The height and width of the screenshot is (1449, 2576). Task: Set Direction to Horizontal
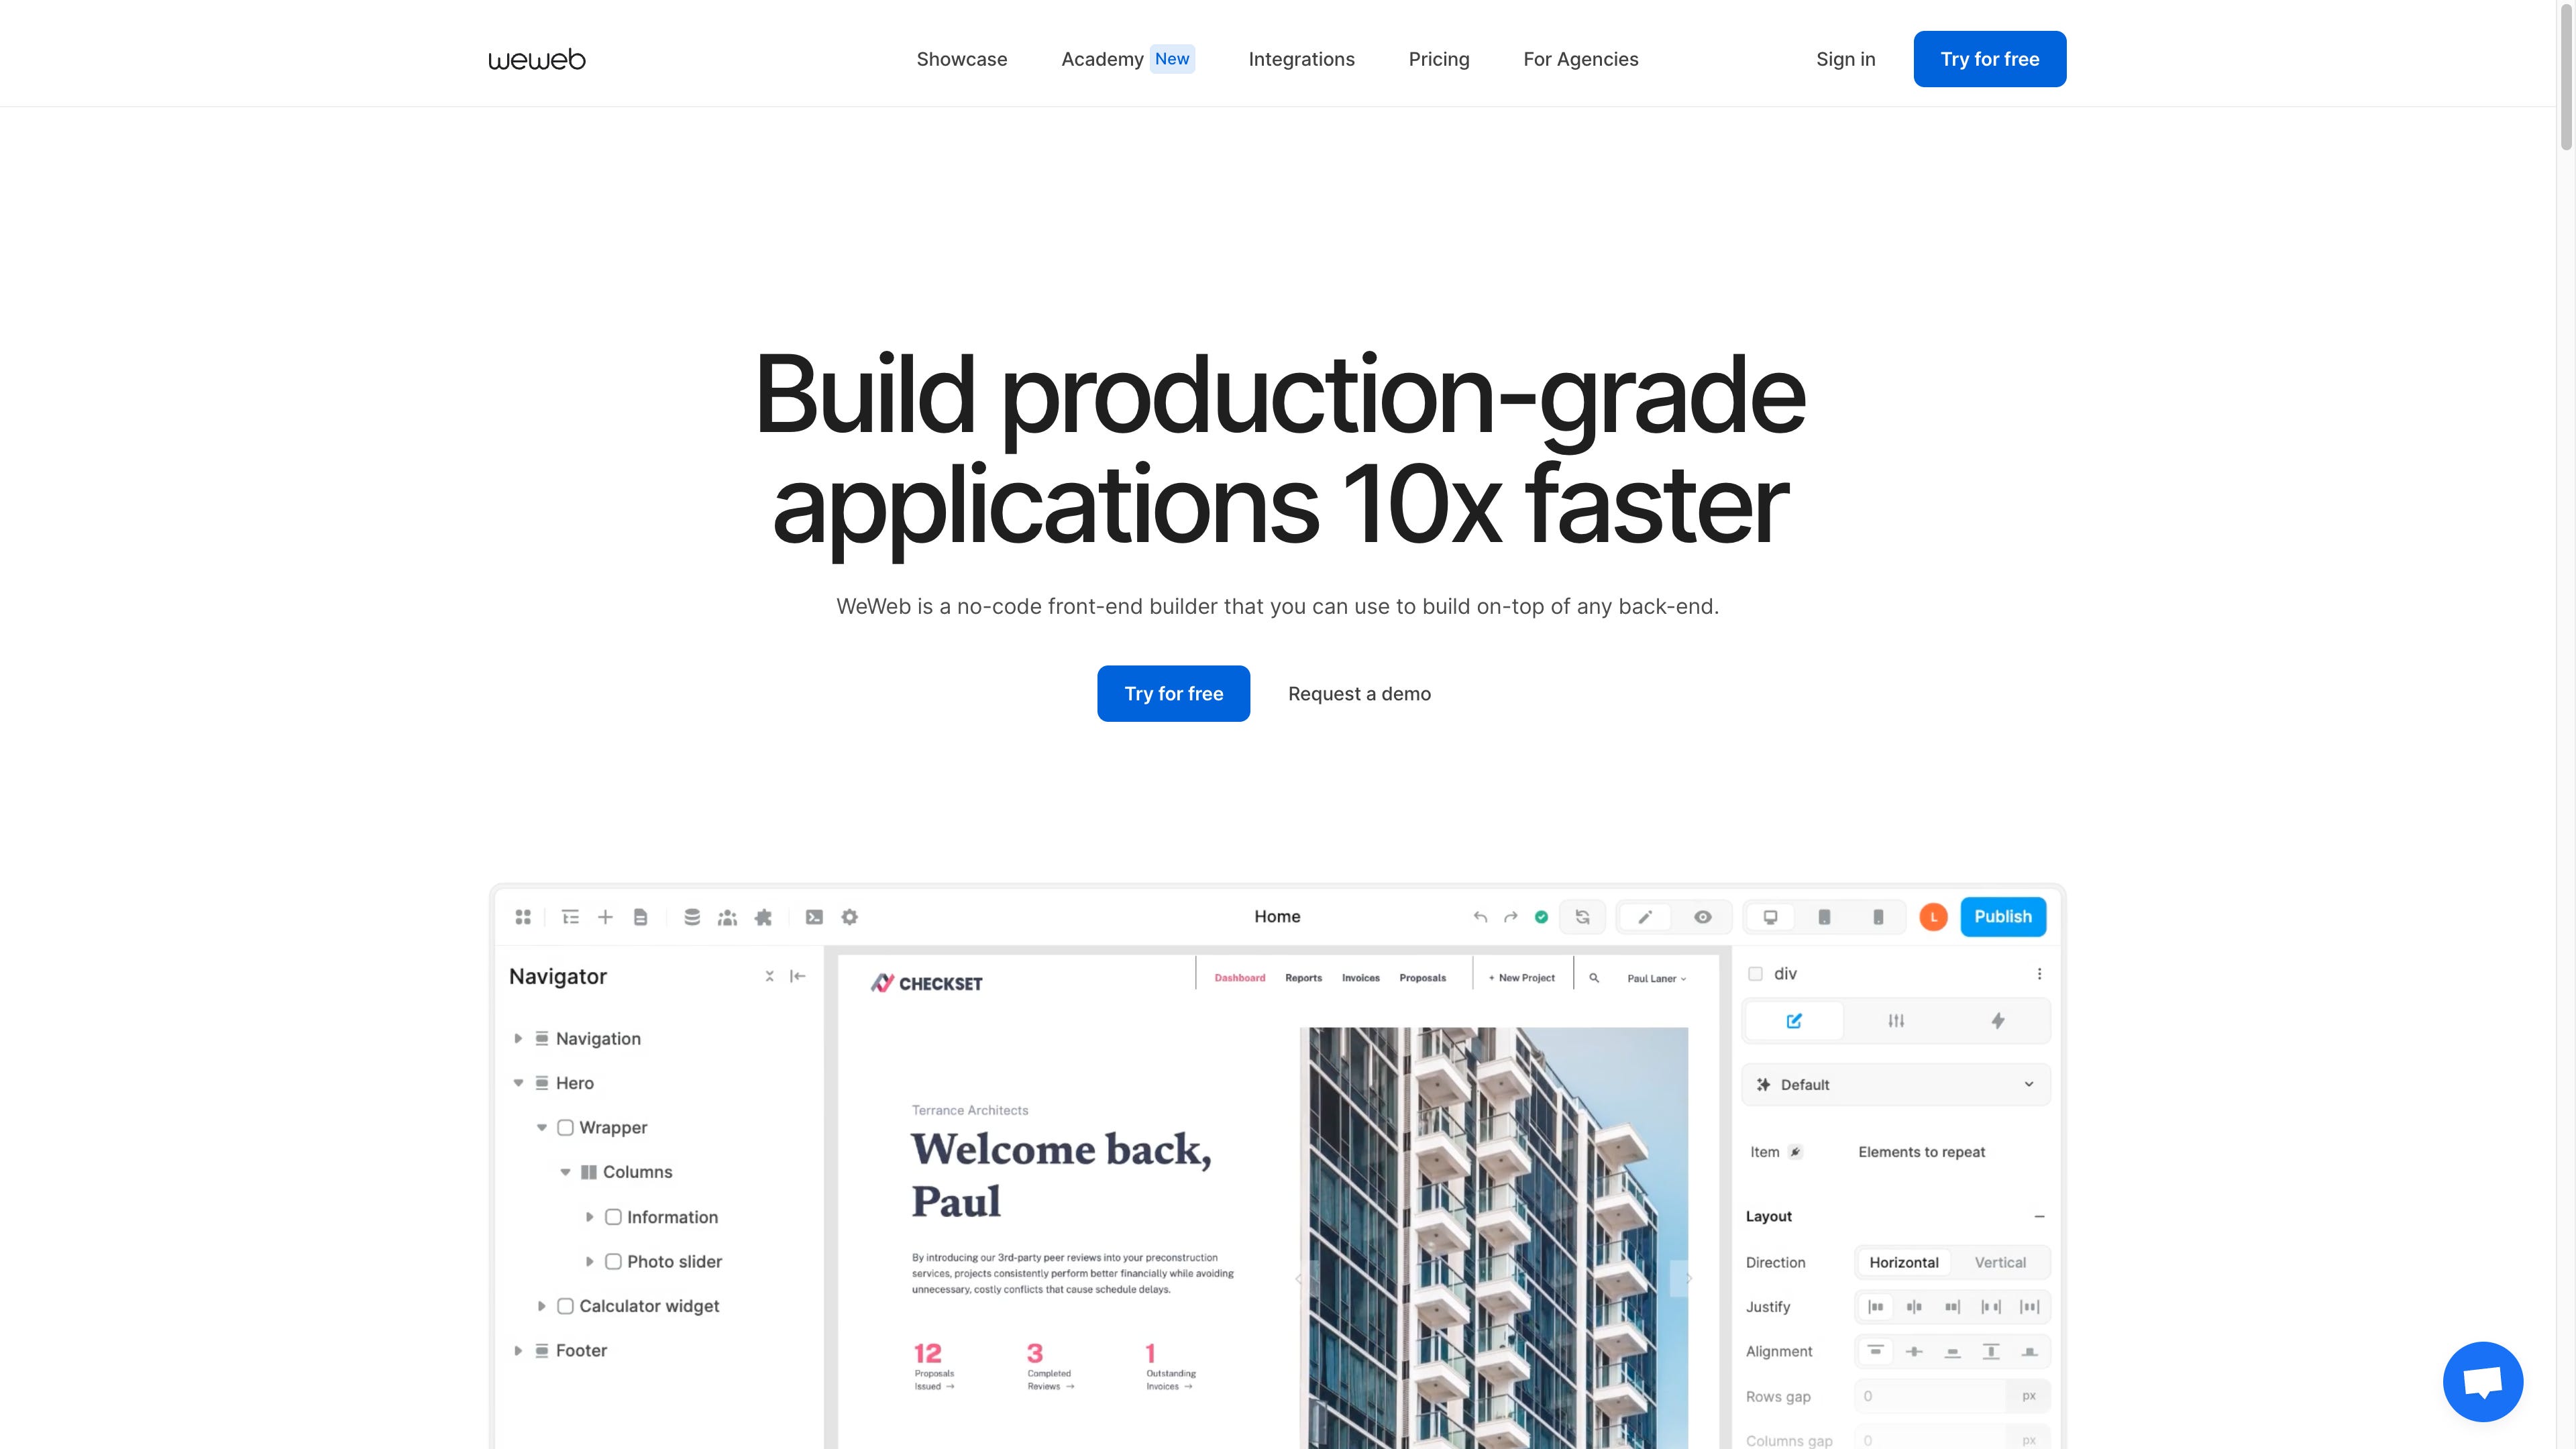tap(1904, 1263)
